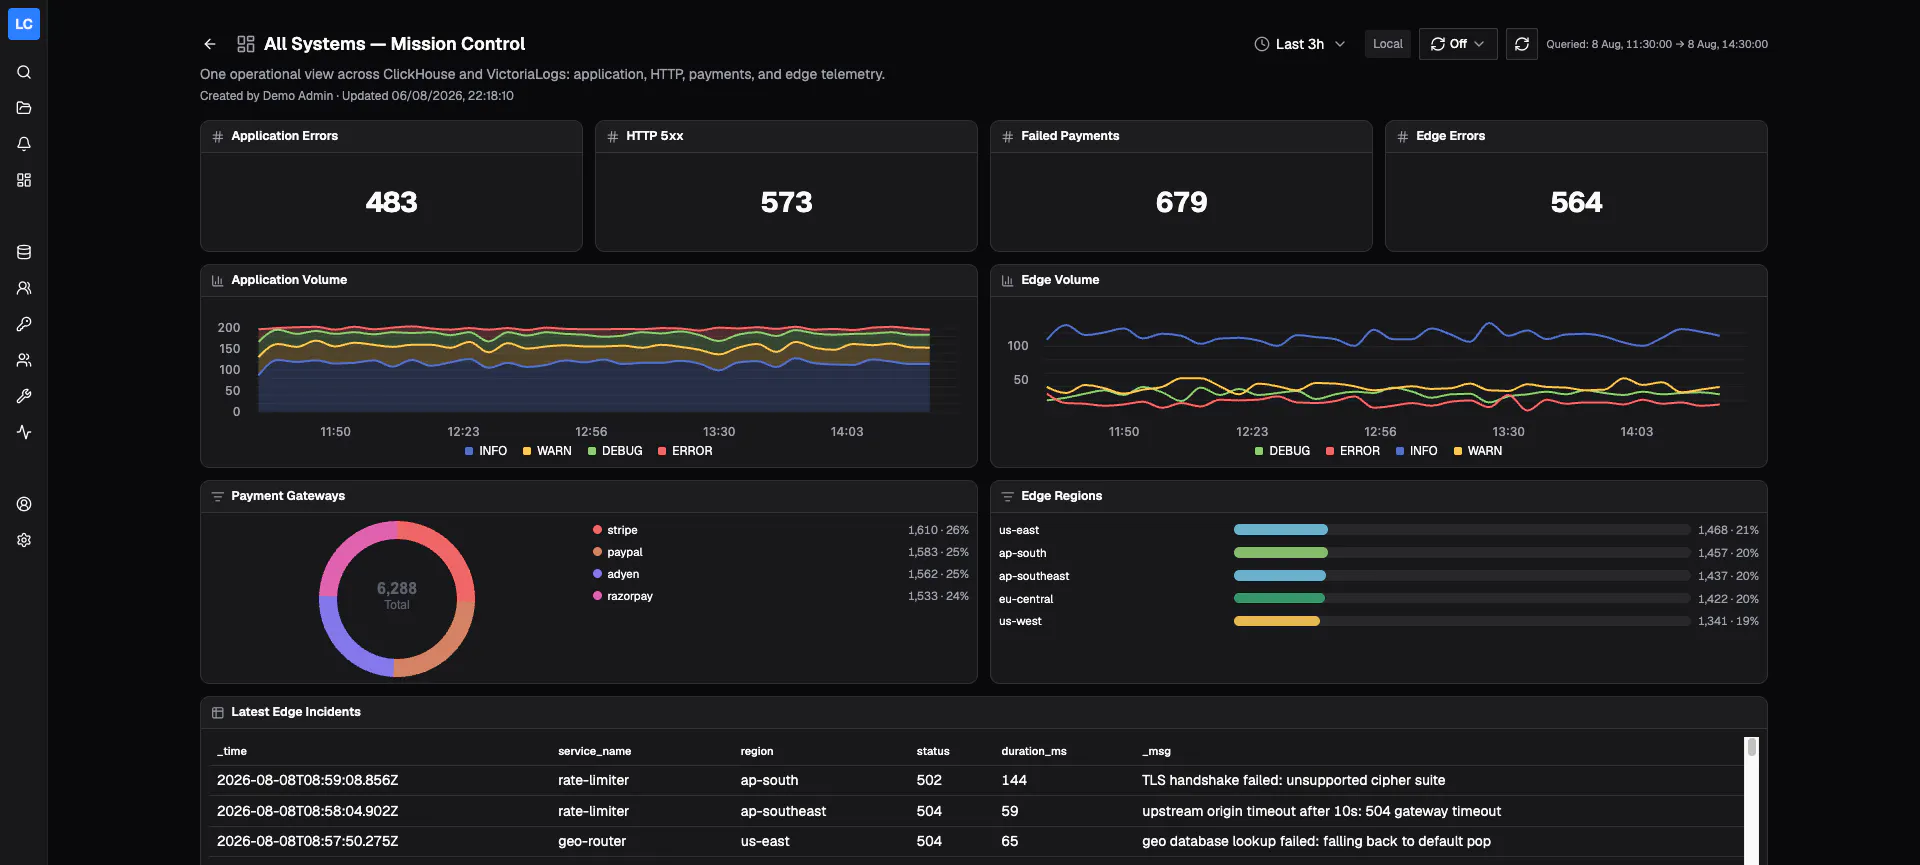1920x865 pixels.
Task: Go back with the left arrow
Action: 210,44
